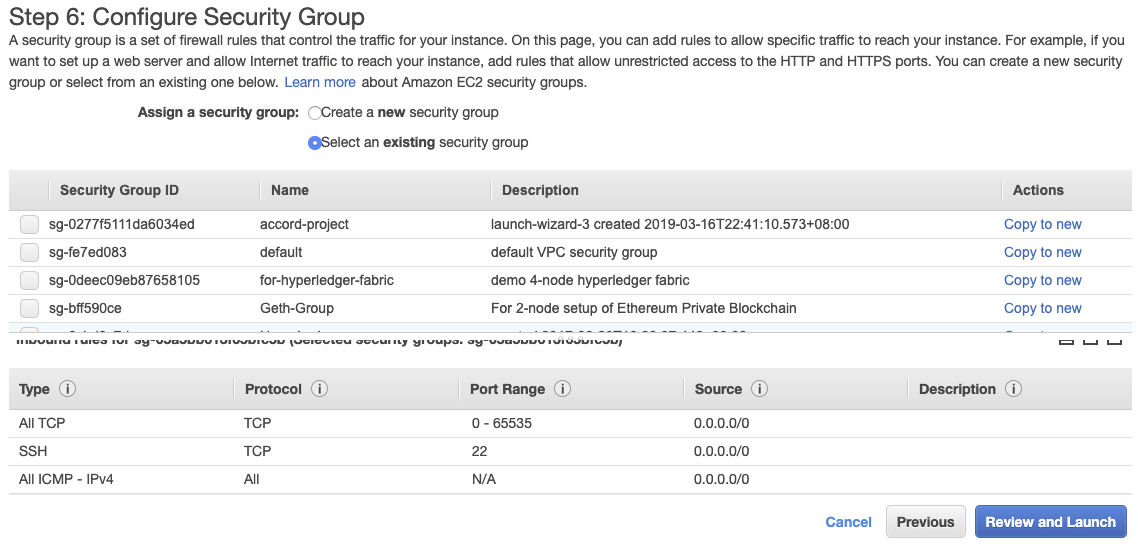The width and height of the screenshot is (1138, 544).
Task: Click the info icon next to Type
Action: pyautogui.click(x=68, y=389)
